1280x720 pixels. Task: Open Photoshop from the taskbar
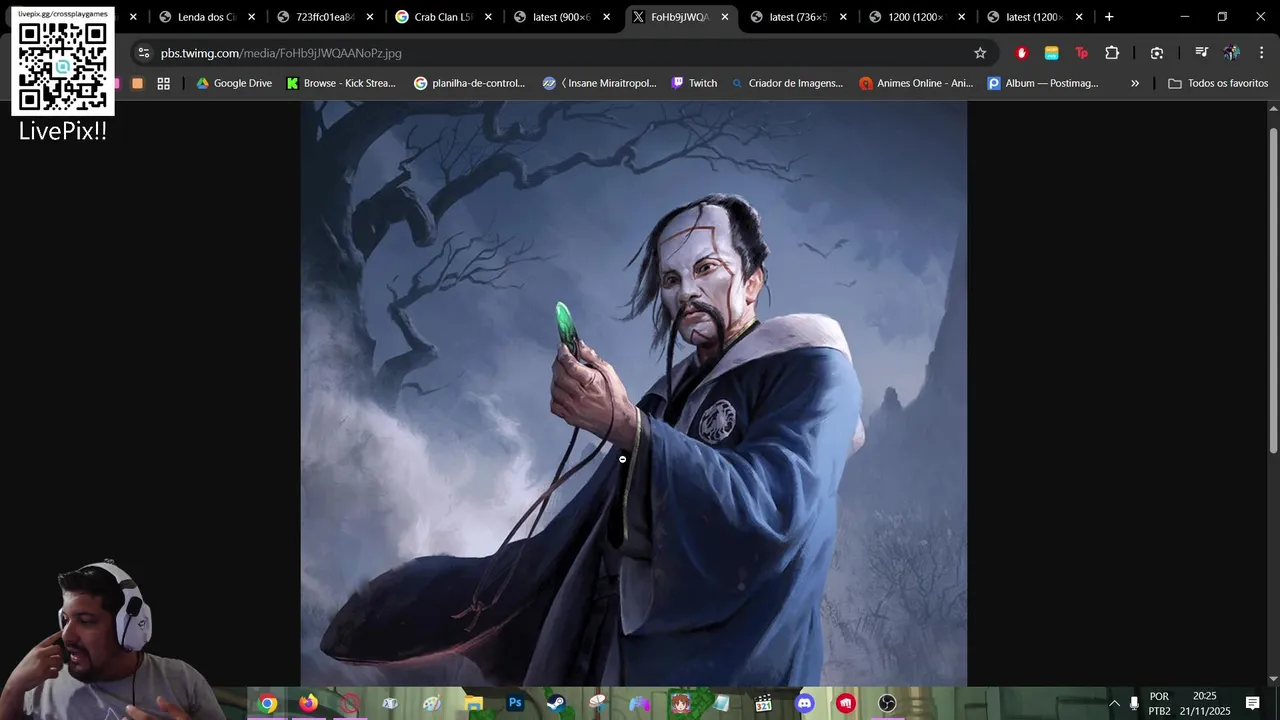(x=515, y=704)
